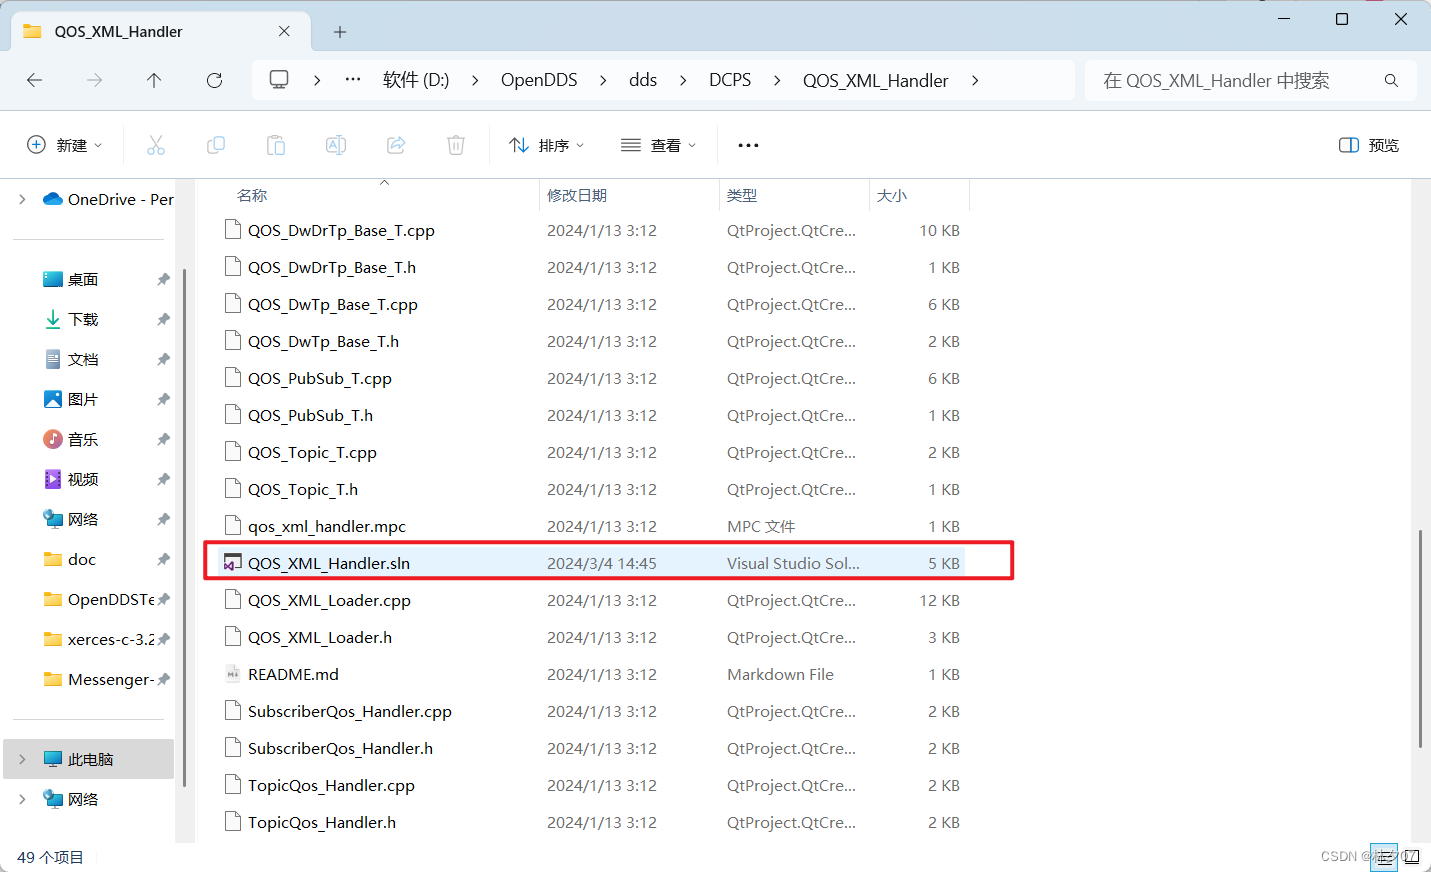The height and width of the screenshot is (872, 1431).
Task: Open the Sort (排序) dropdown
Action: click(x=546, y=145)
